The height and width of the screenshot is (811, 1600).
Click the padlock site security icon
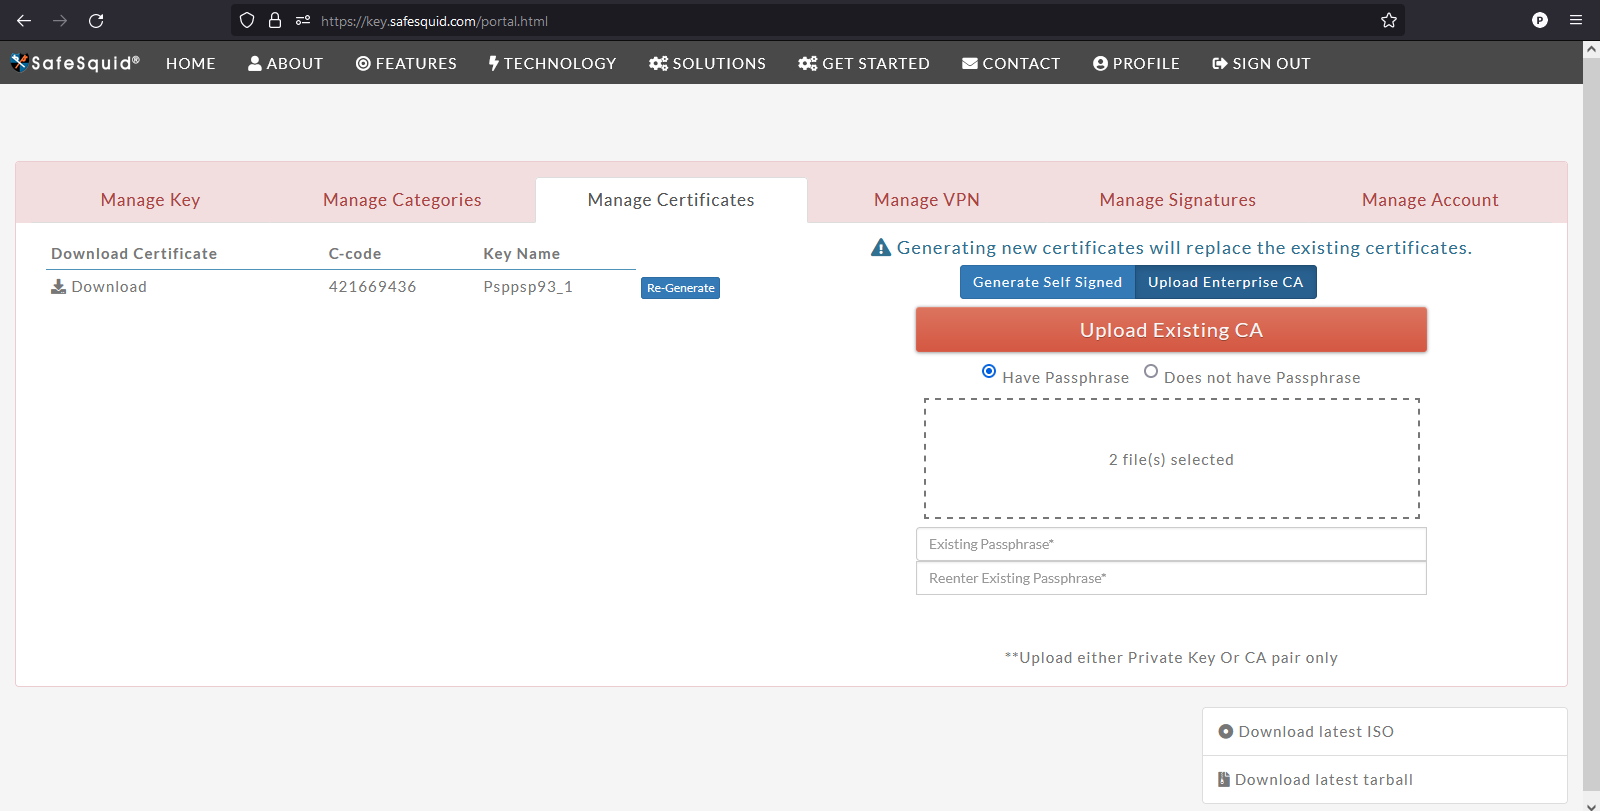point(275,20)
